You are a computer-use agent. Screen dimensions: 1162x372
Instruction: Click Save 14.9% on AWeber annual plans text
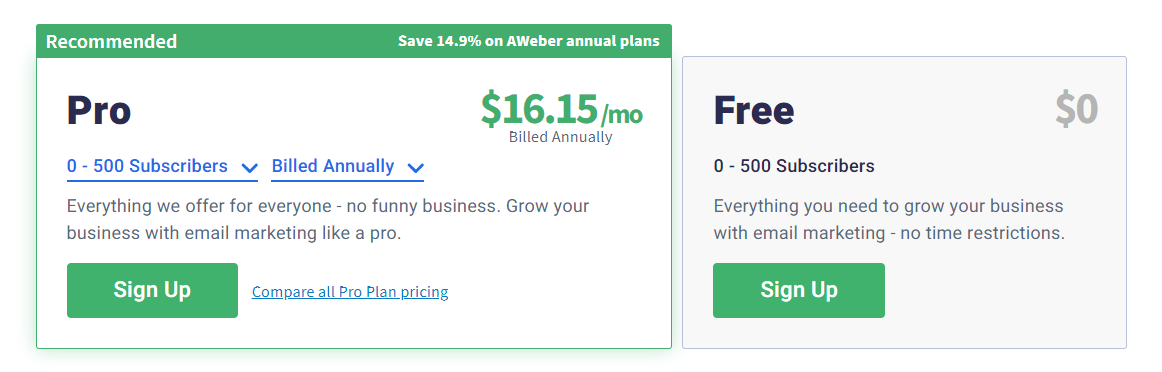(528, 41)
